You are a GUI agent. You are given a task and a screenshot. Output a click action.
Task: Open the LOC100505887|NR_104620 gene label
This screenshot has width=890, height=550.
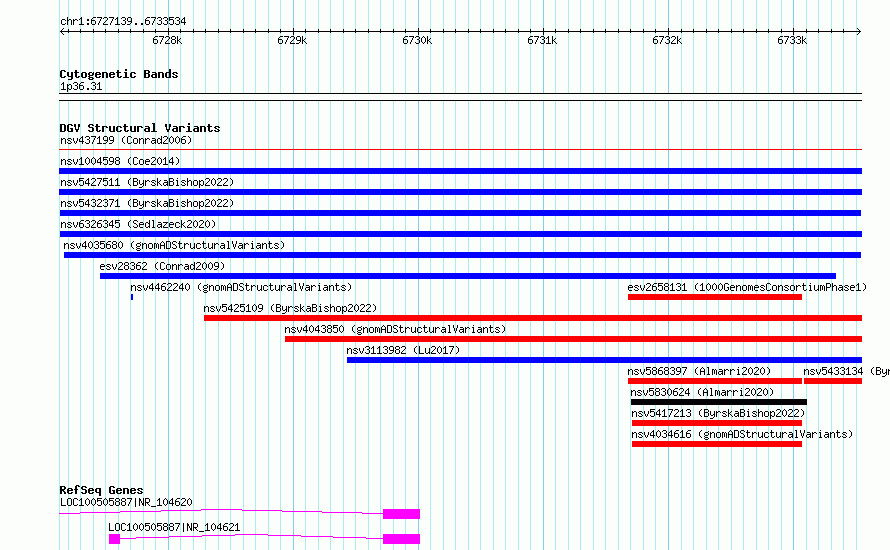[126, 502]
